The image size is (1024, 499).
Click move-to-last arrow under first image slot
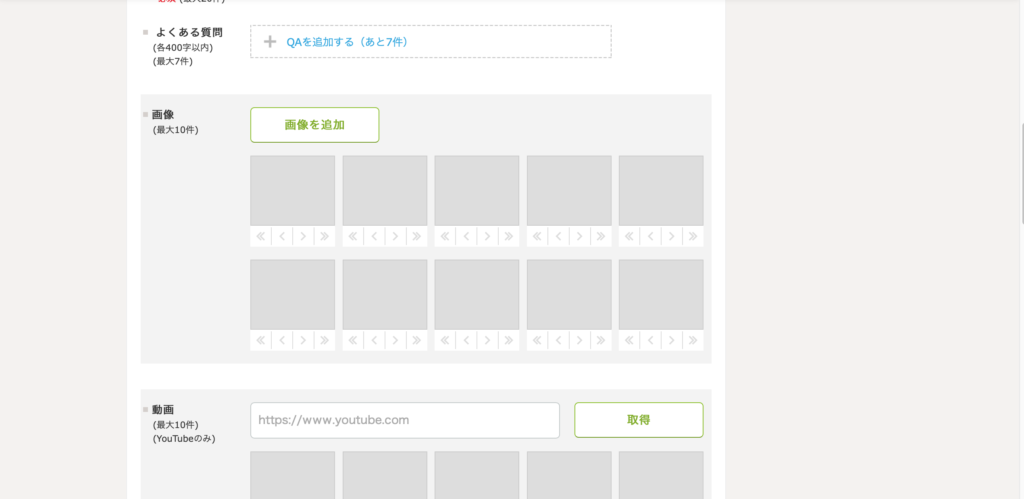324,237
